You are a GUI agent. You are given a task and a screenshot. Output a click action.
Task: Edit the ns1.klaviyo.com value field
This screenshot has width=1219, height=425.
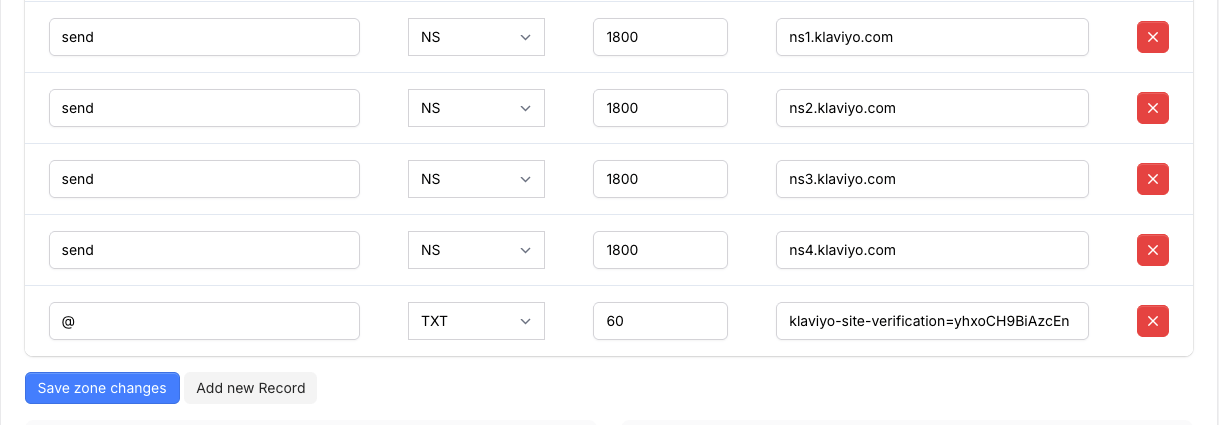tap(931, 37)
